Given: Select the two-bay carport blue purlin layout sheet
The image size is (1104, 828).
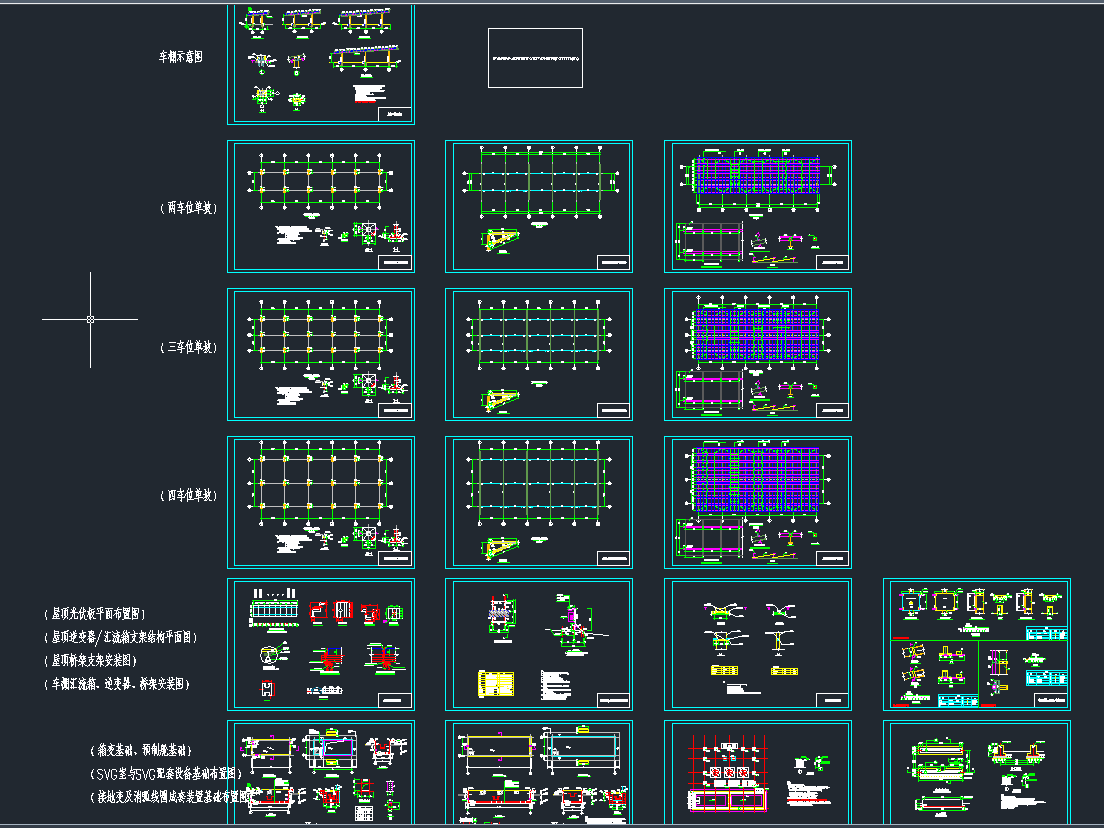Looking at the screenshot, I should [758, 206].
